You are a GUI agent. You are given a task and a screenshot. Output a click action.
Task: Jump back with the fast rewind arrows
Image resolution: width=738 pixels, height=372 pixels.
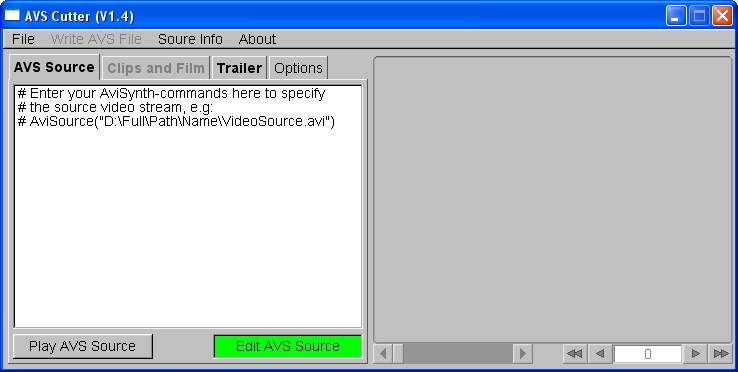coord(575,353)
